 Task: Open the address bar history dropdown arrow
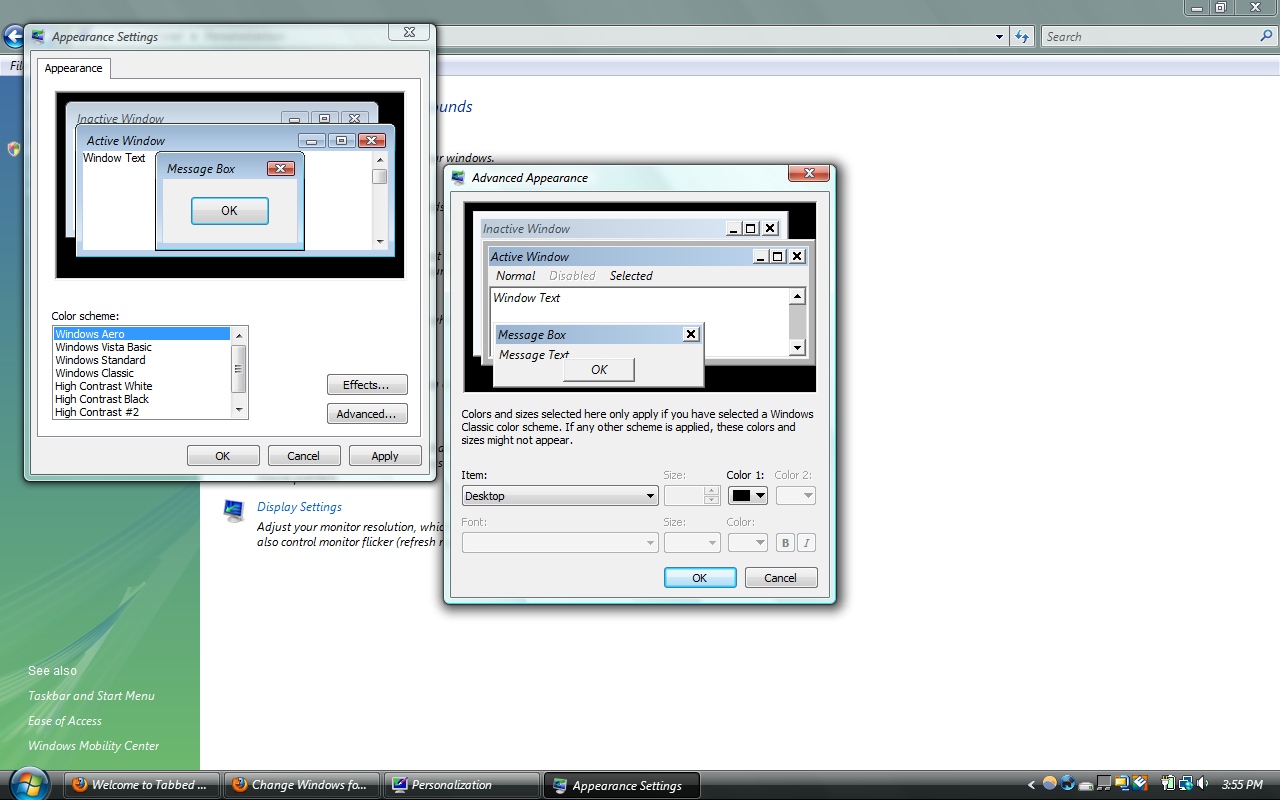1000,37
